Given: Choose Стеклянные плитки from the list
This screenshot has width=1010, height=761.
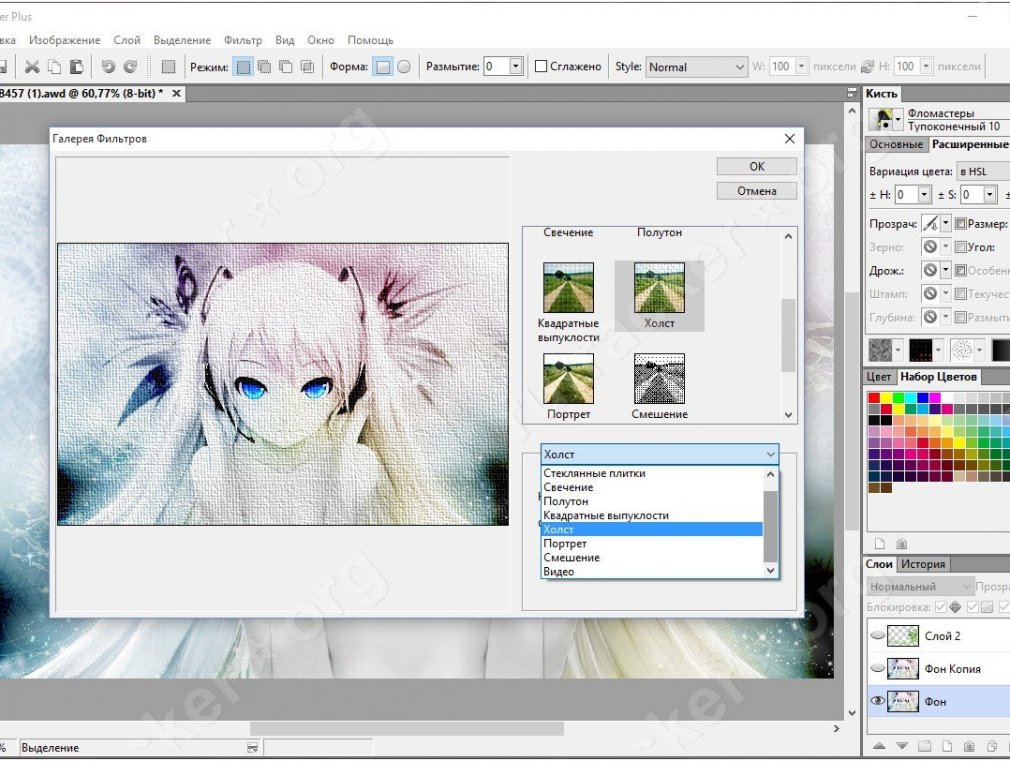Looking at the screenshot, I should [652, 473].
